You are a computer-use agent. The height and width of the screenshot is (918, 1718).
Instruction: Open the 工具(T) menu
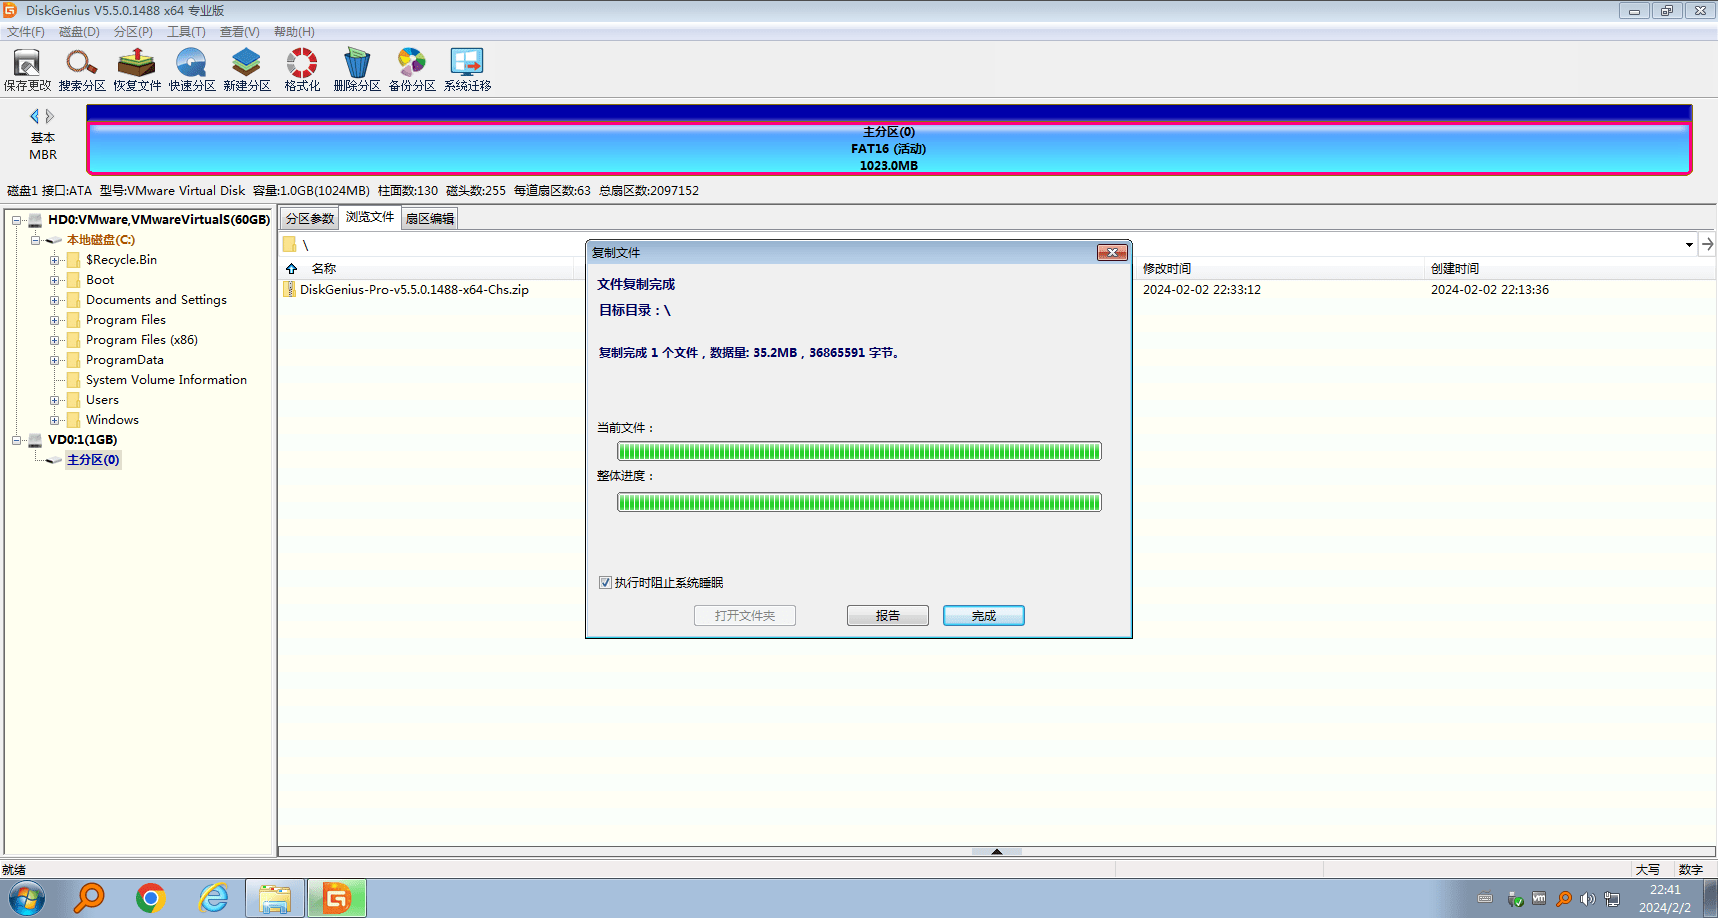click(186, 32)
